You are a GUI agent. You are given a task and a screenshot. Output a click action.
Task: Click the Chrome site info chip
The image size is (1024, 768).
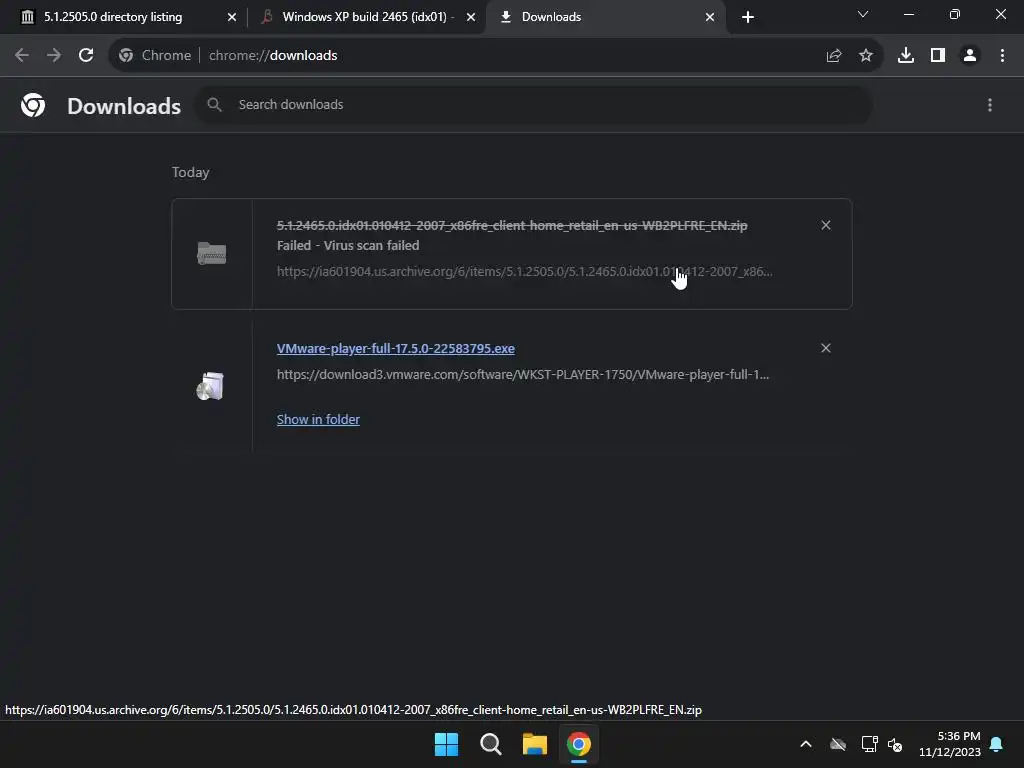click(x=155, y=56)
